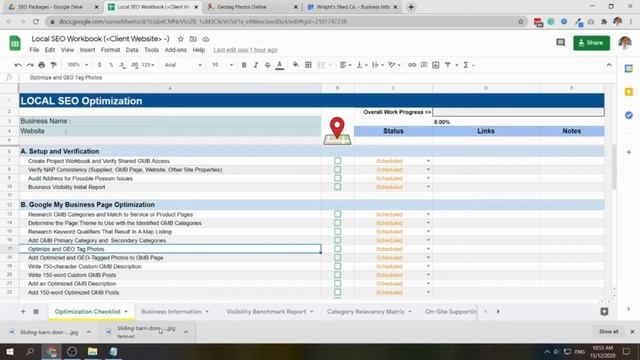Open the All sheets list icon
The height and width of the screenshot is (360, 640).
(x=36, y=311)
